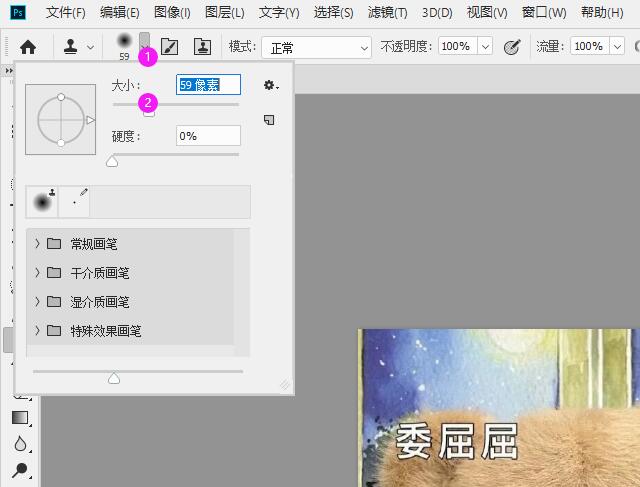640x487 pixels.
Task: Select the Dodge tool
Action: (x=20, y=470)
